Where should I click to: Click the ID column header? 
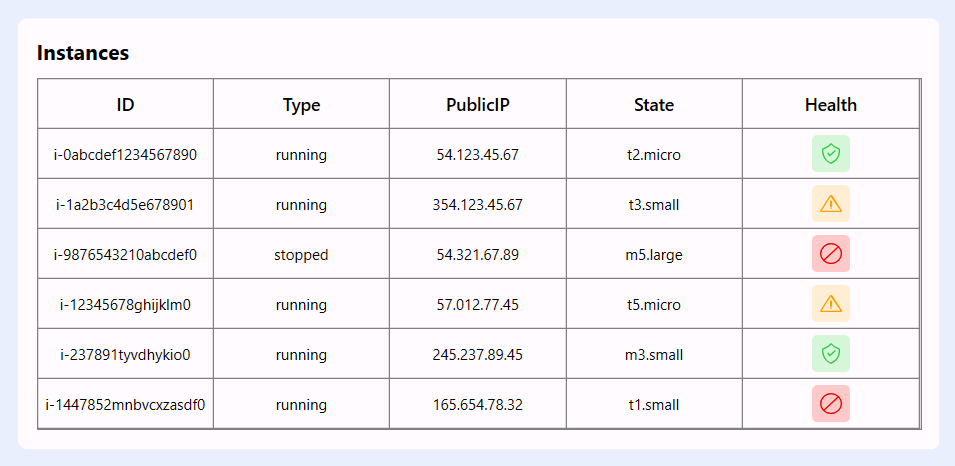pos(125,104)
